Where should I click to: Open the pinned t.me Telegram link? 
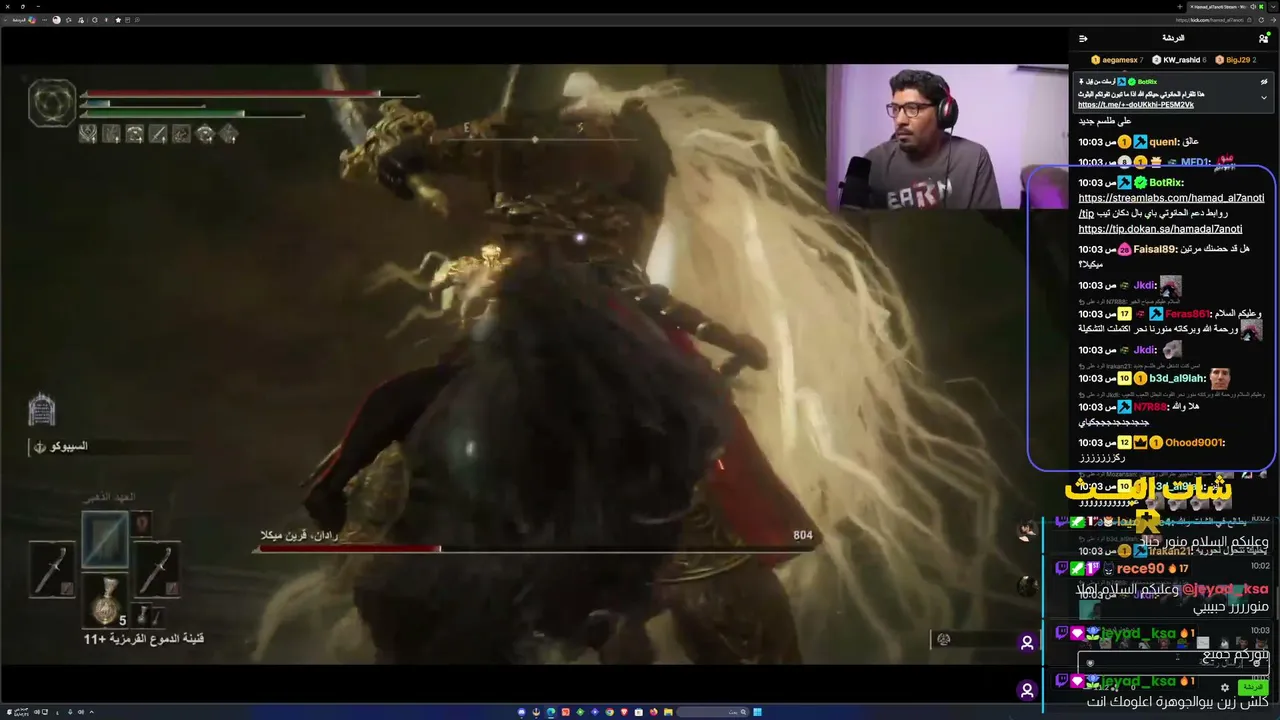pyautogui.click(x=1136, y=105)
